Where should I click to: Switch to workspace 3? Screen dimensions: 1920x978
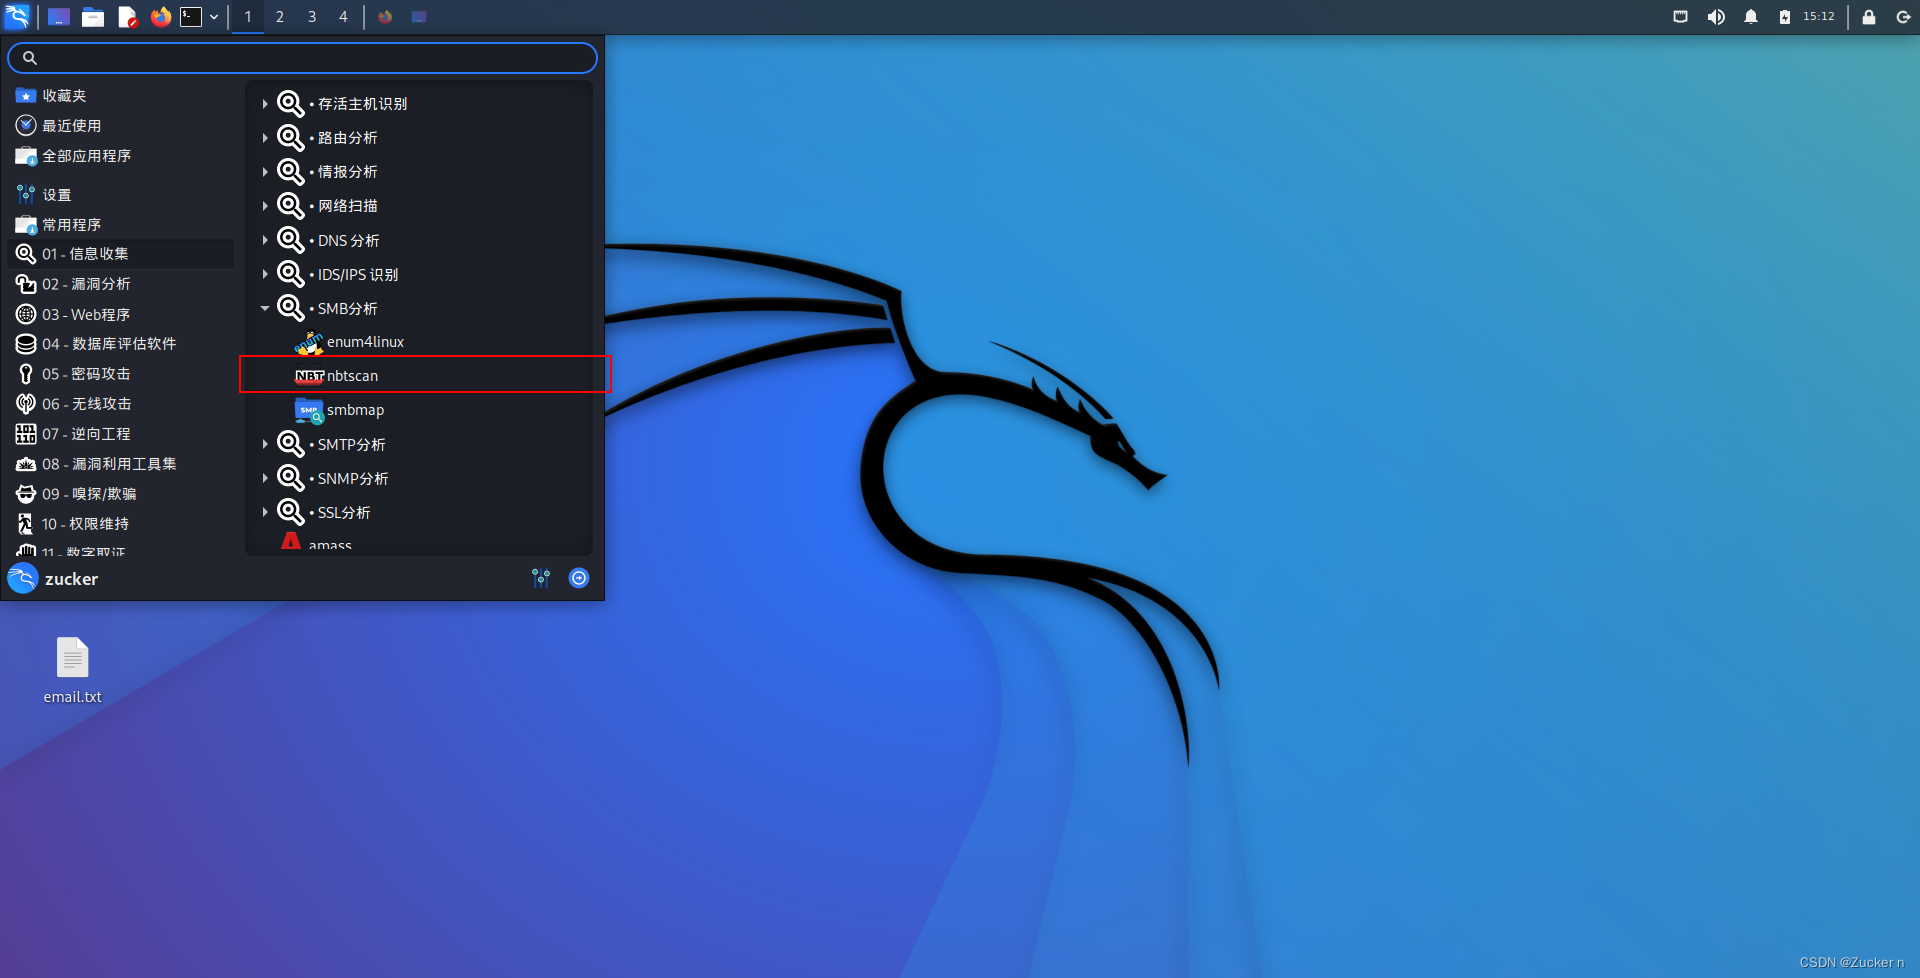coord(312,17)
